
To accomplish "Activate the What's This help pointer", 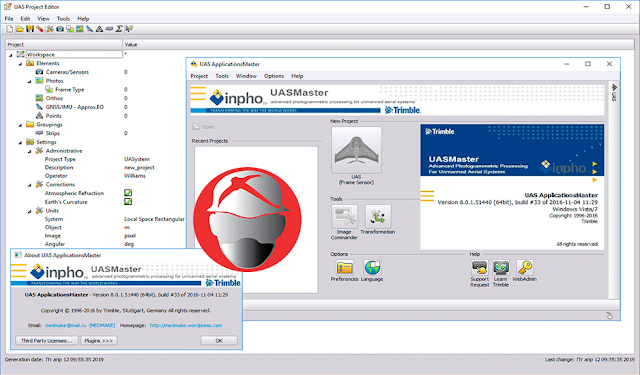I will click(x=129, y=29).
